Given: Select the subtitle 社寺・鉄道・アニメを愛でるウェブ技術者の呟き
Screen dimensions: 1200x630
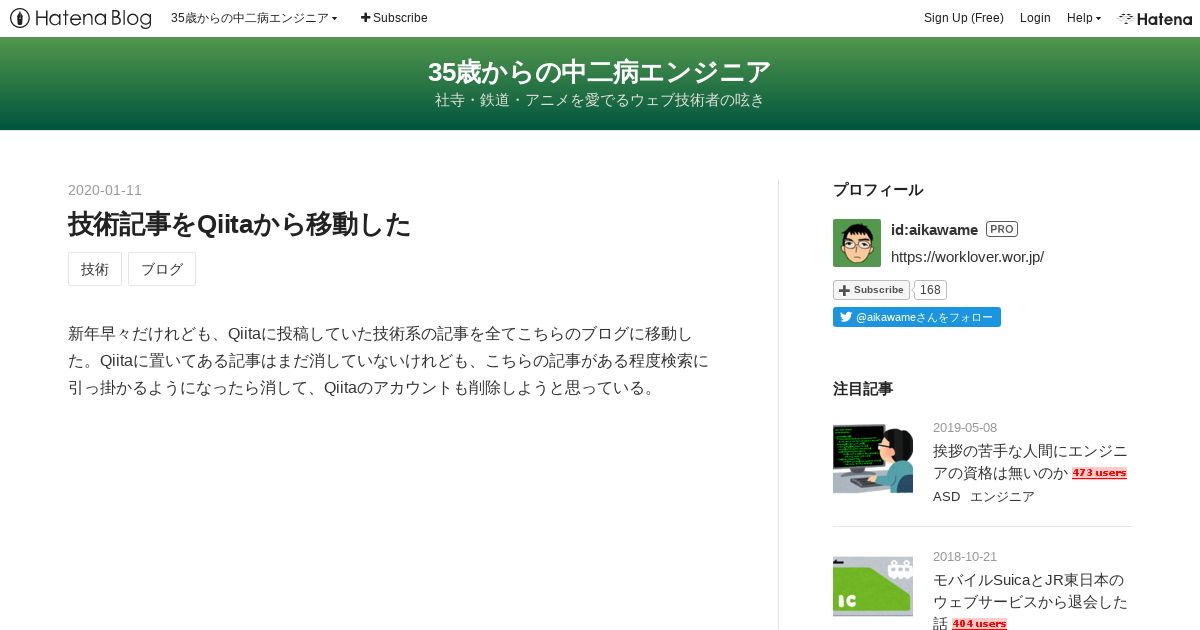Looking at the screenshot, I should click(599, 100).
